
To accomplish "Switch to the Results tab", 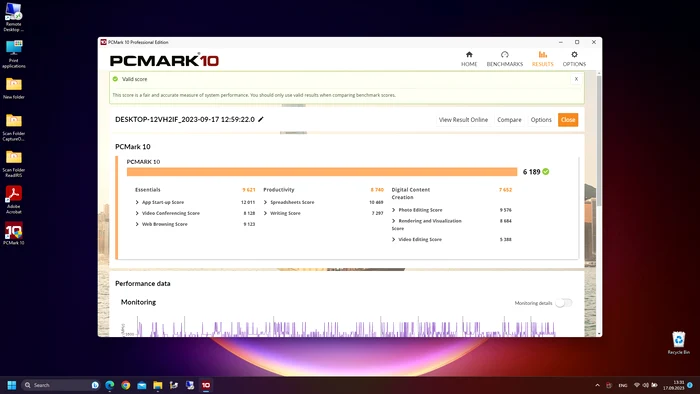I will [x=542, y=58].
